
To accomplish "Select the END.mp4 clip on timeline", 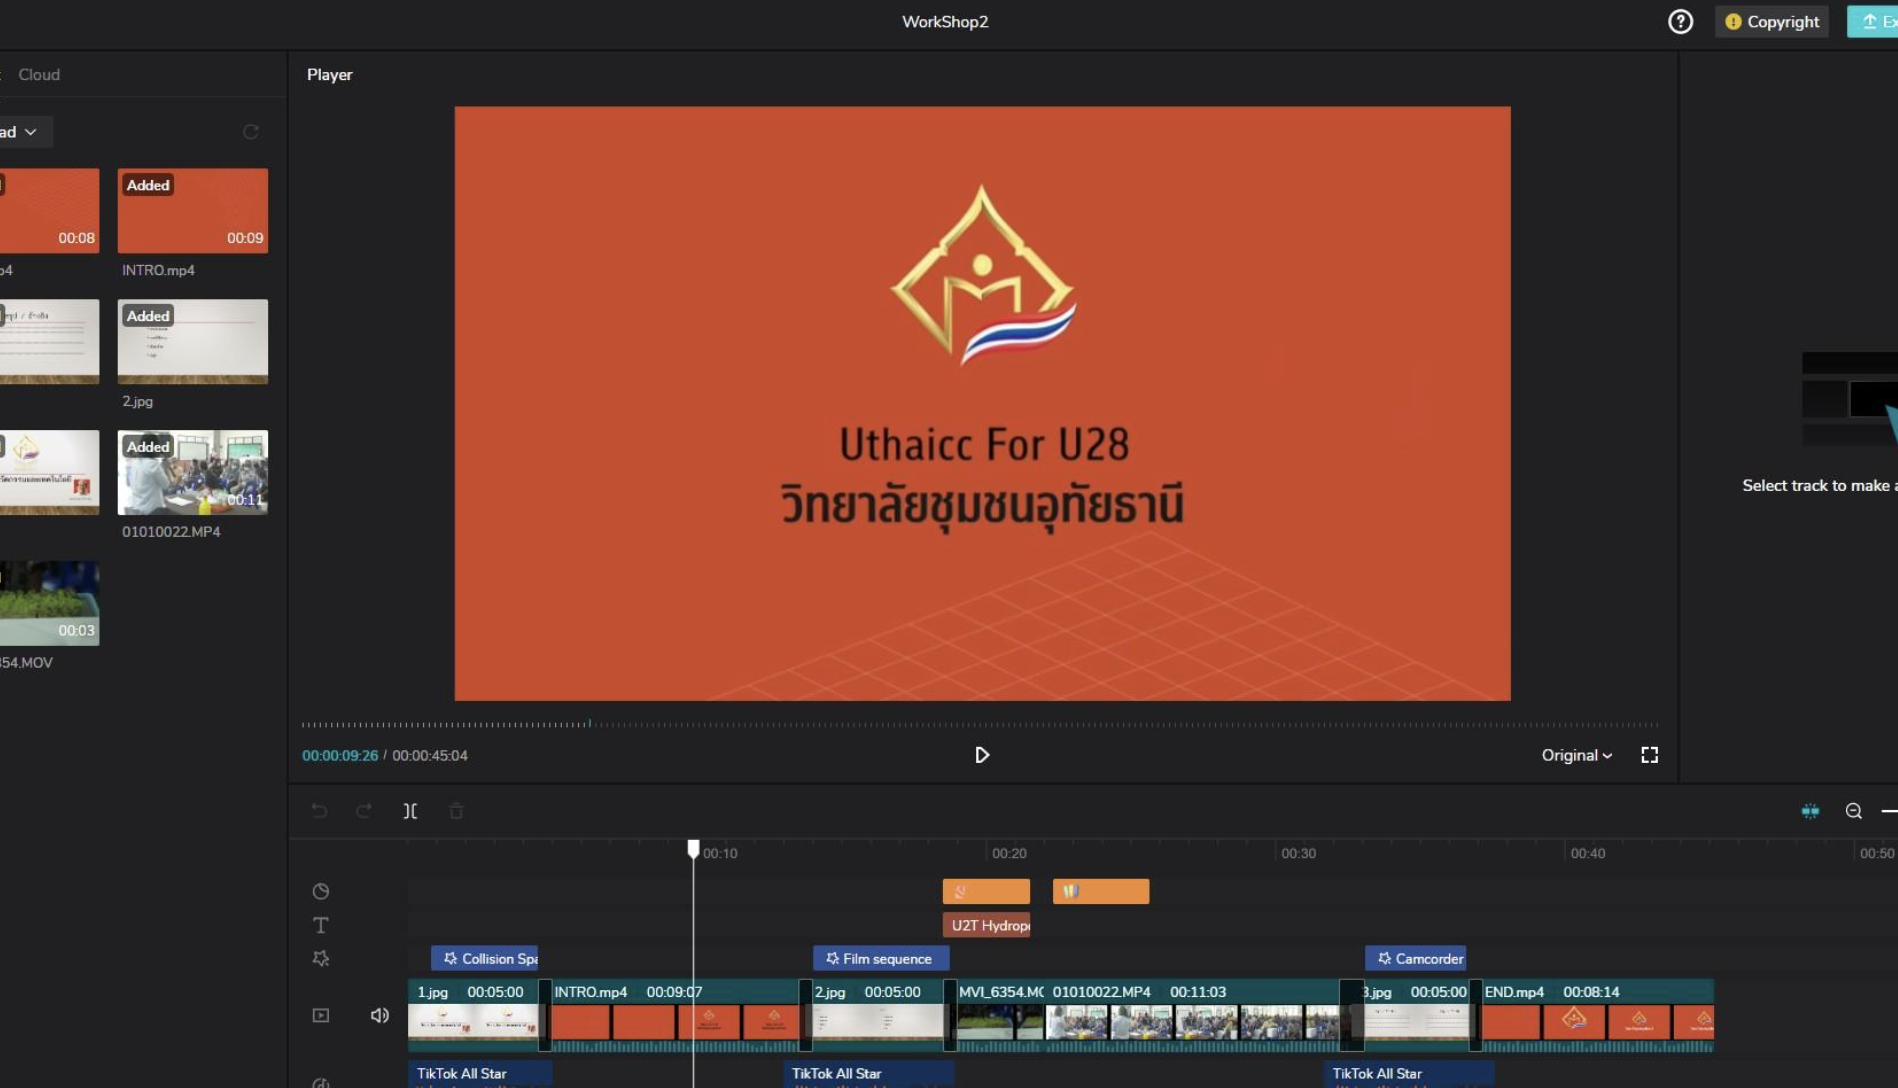I will pos(1598,1015).
